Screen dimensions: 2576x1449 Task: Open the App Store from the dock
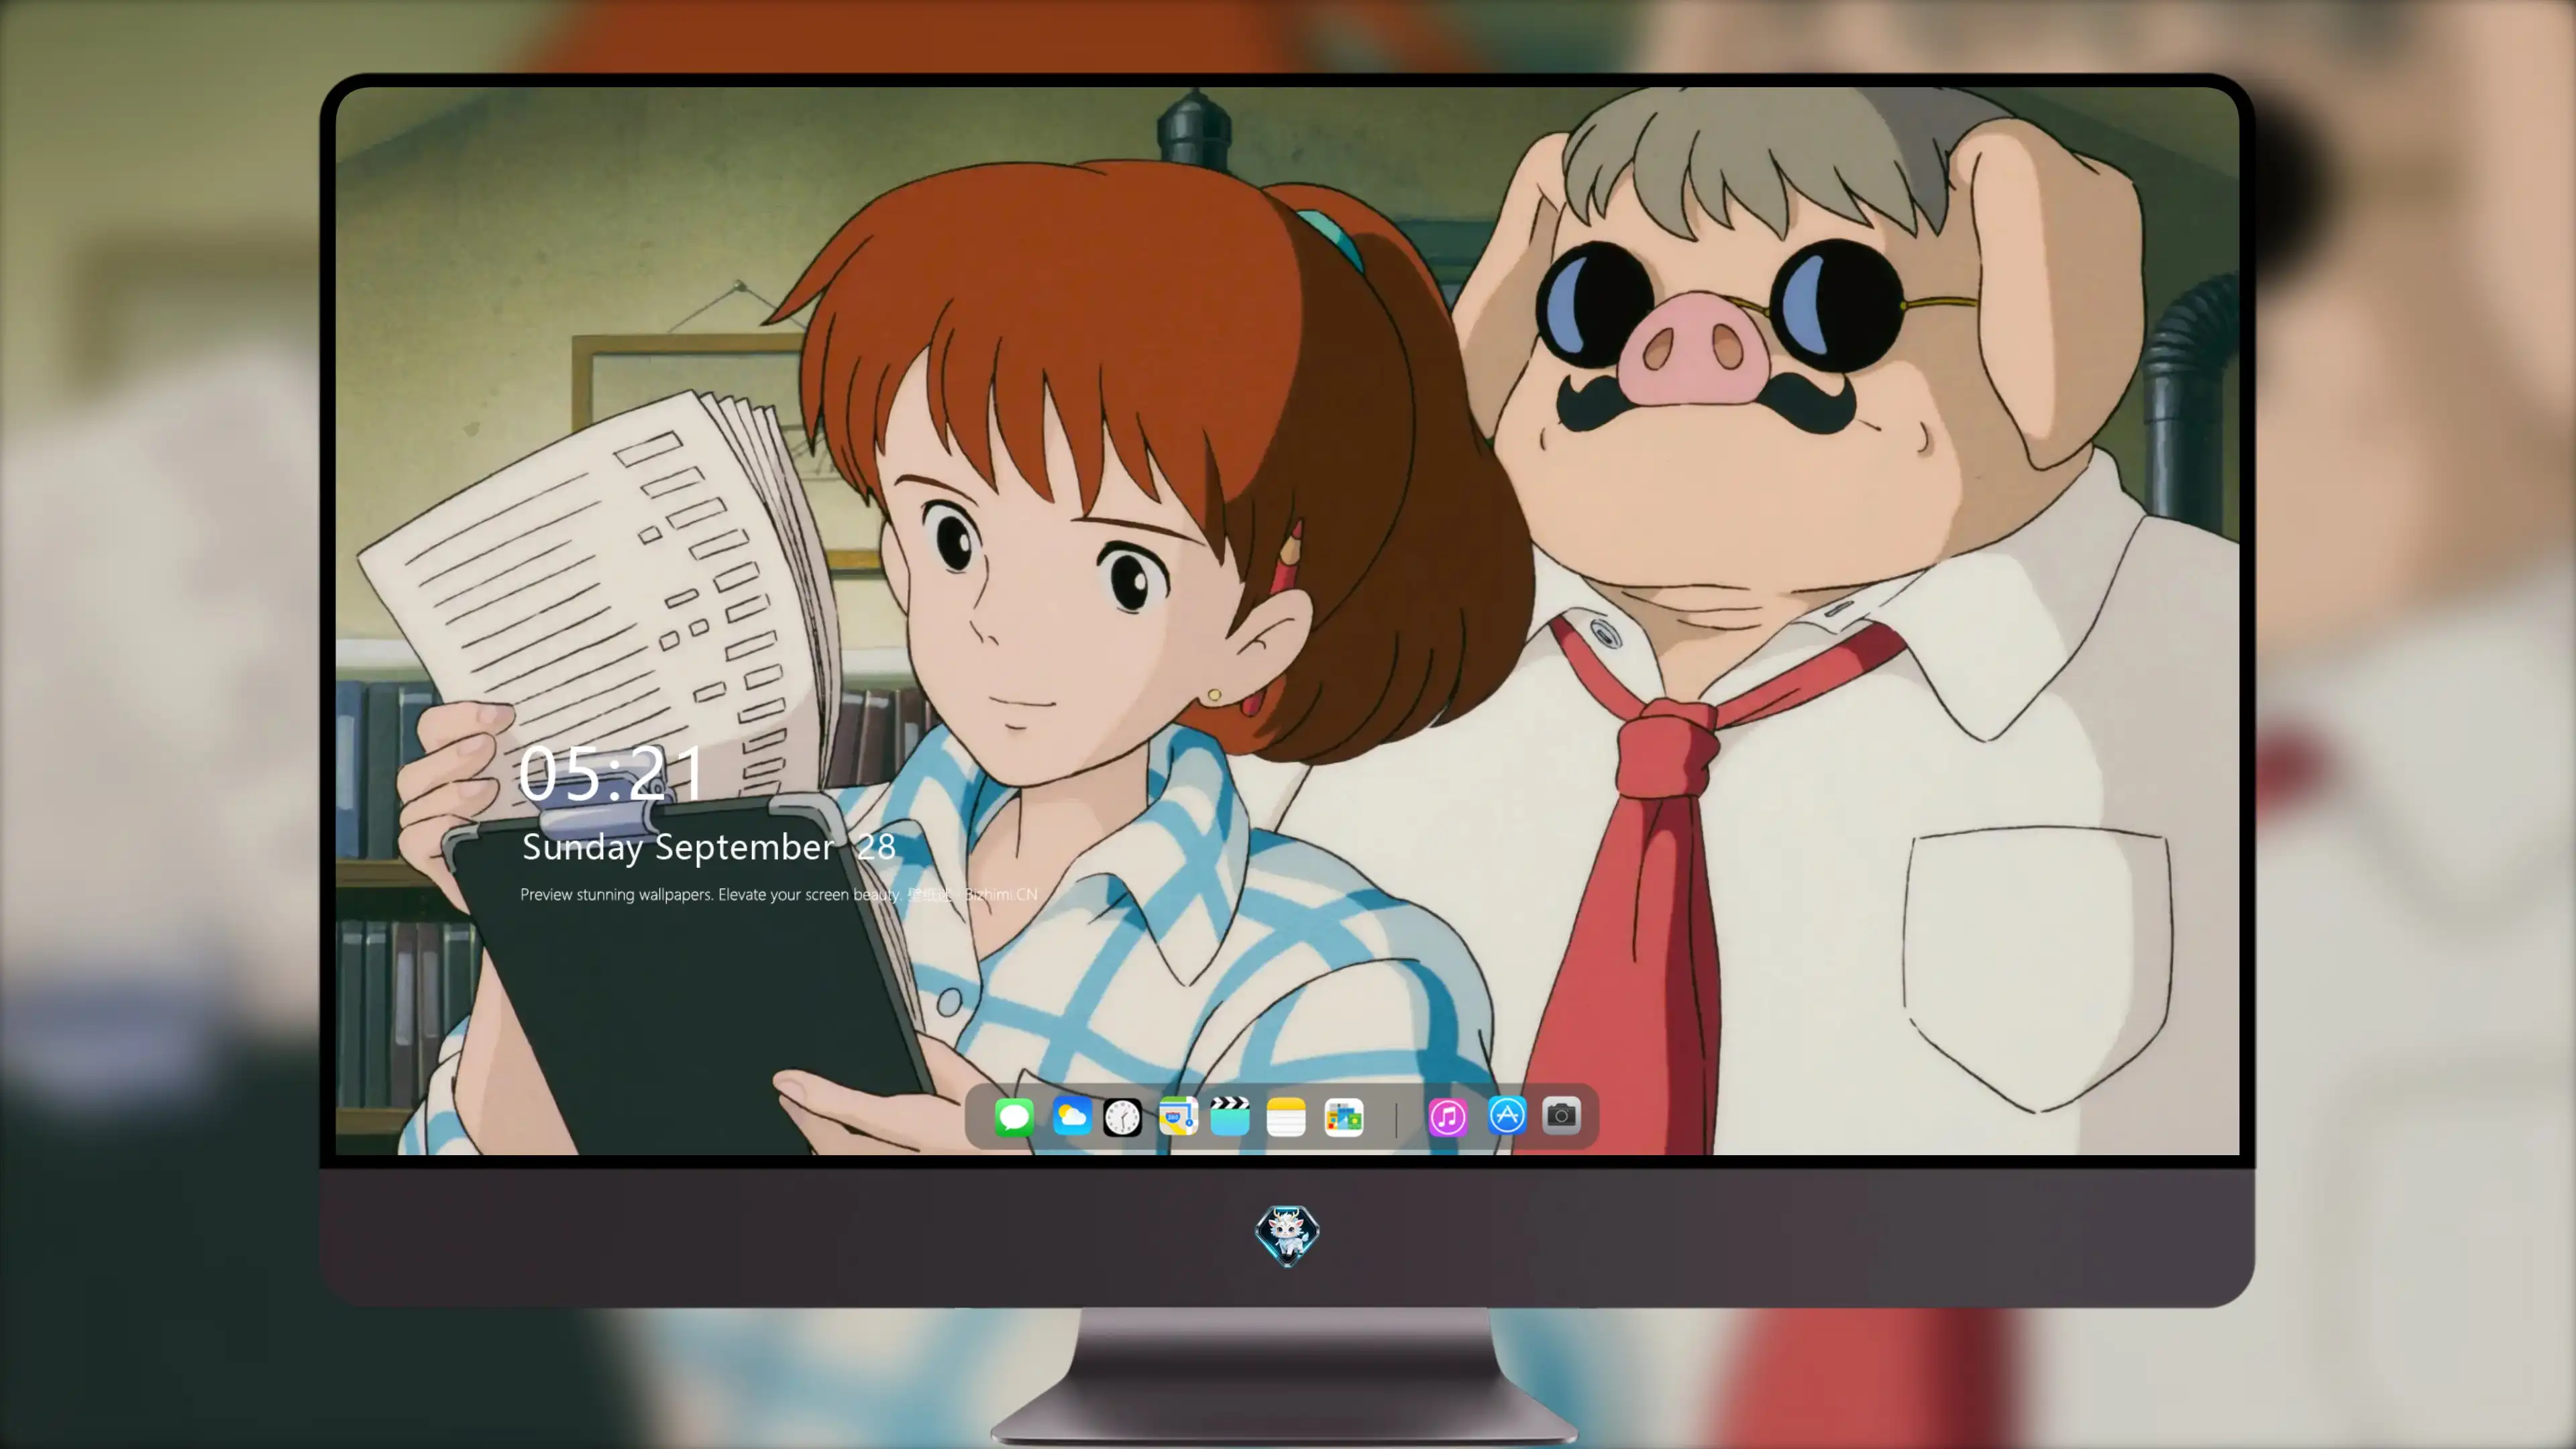click(1507, 1116)
